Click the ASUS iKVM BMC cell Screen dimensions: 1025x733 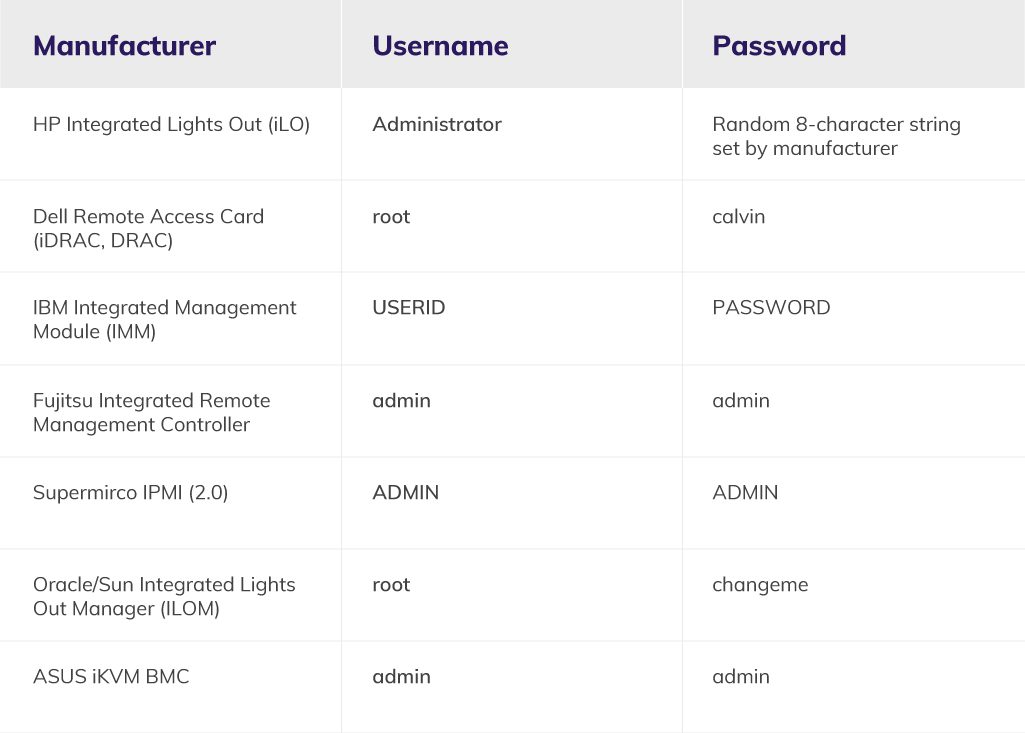tap(111, 677)
